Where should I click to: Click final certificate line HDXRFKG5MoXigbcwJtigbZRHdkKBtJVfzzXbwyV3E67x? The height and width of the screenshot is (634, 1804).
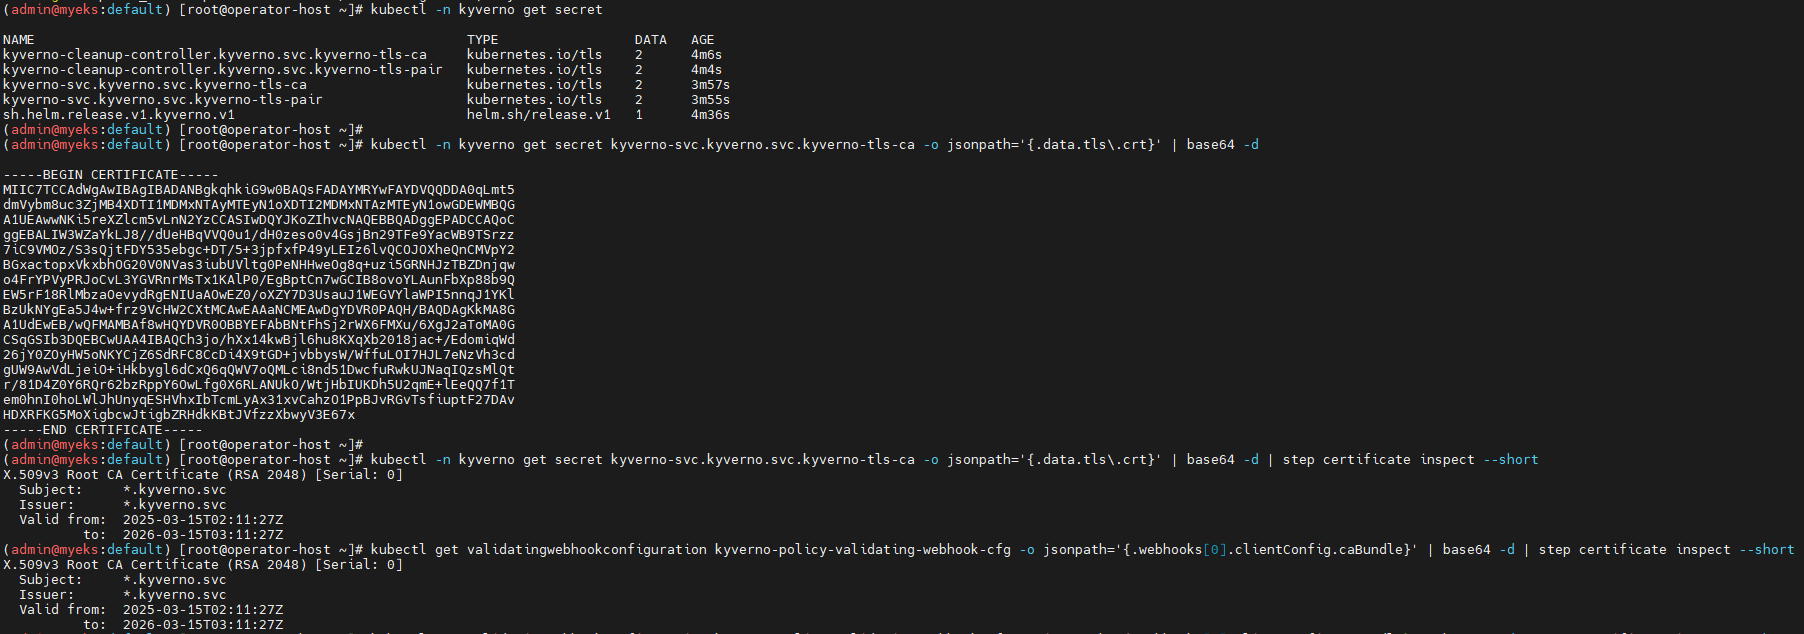coord(179,415)
